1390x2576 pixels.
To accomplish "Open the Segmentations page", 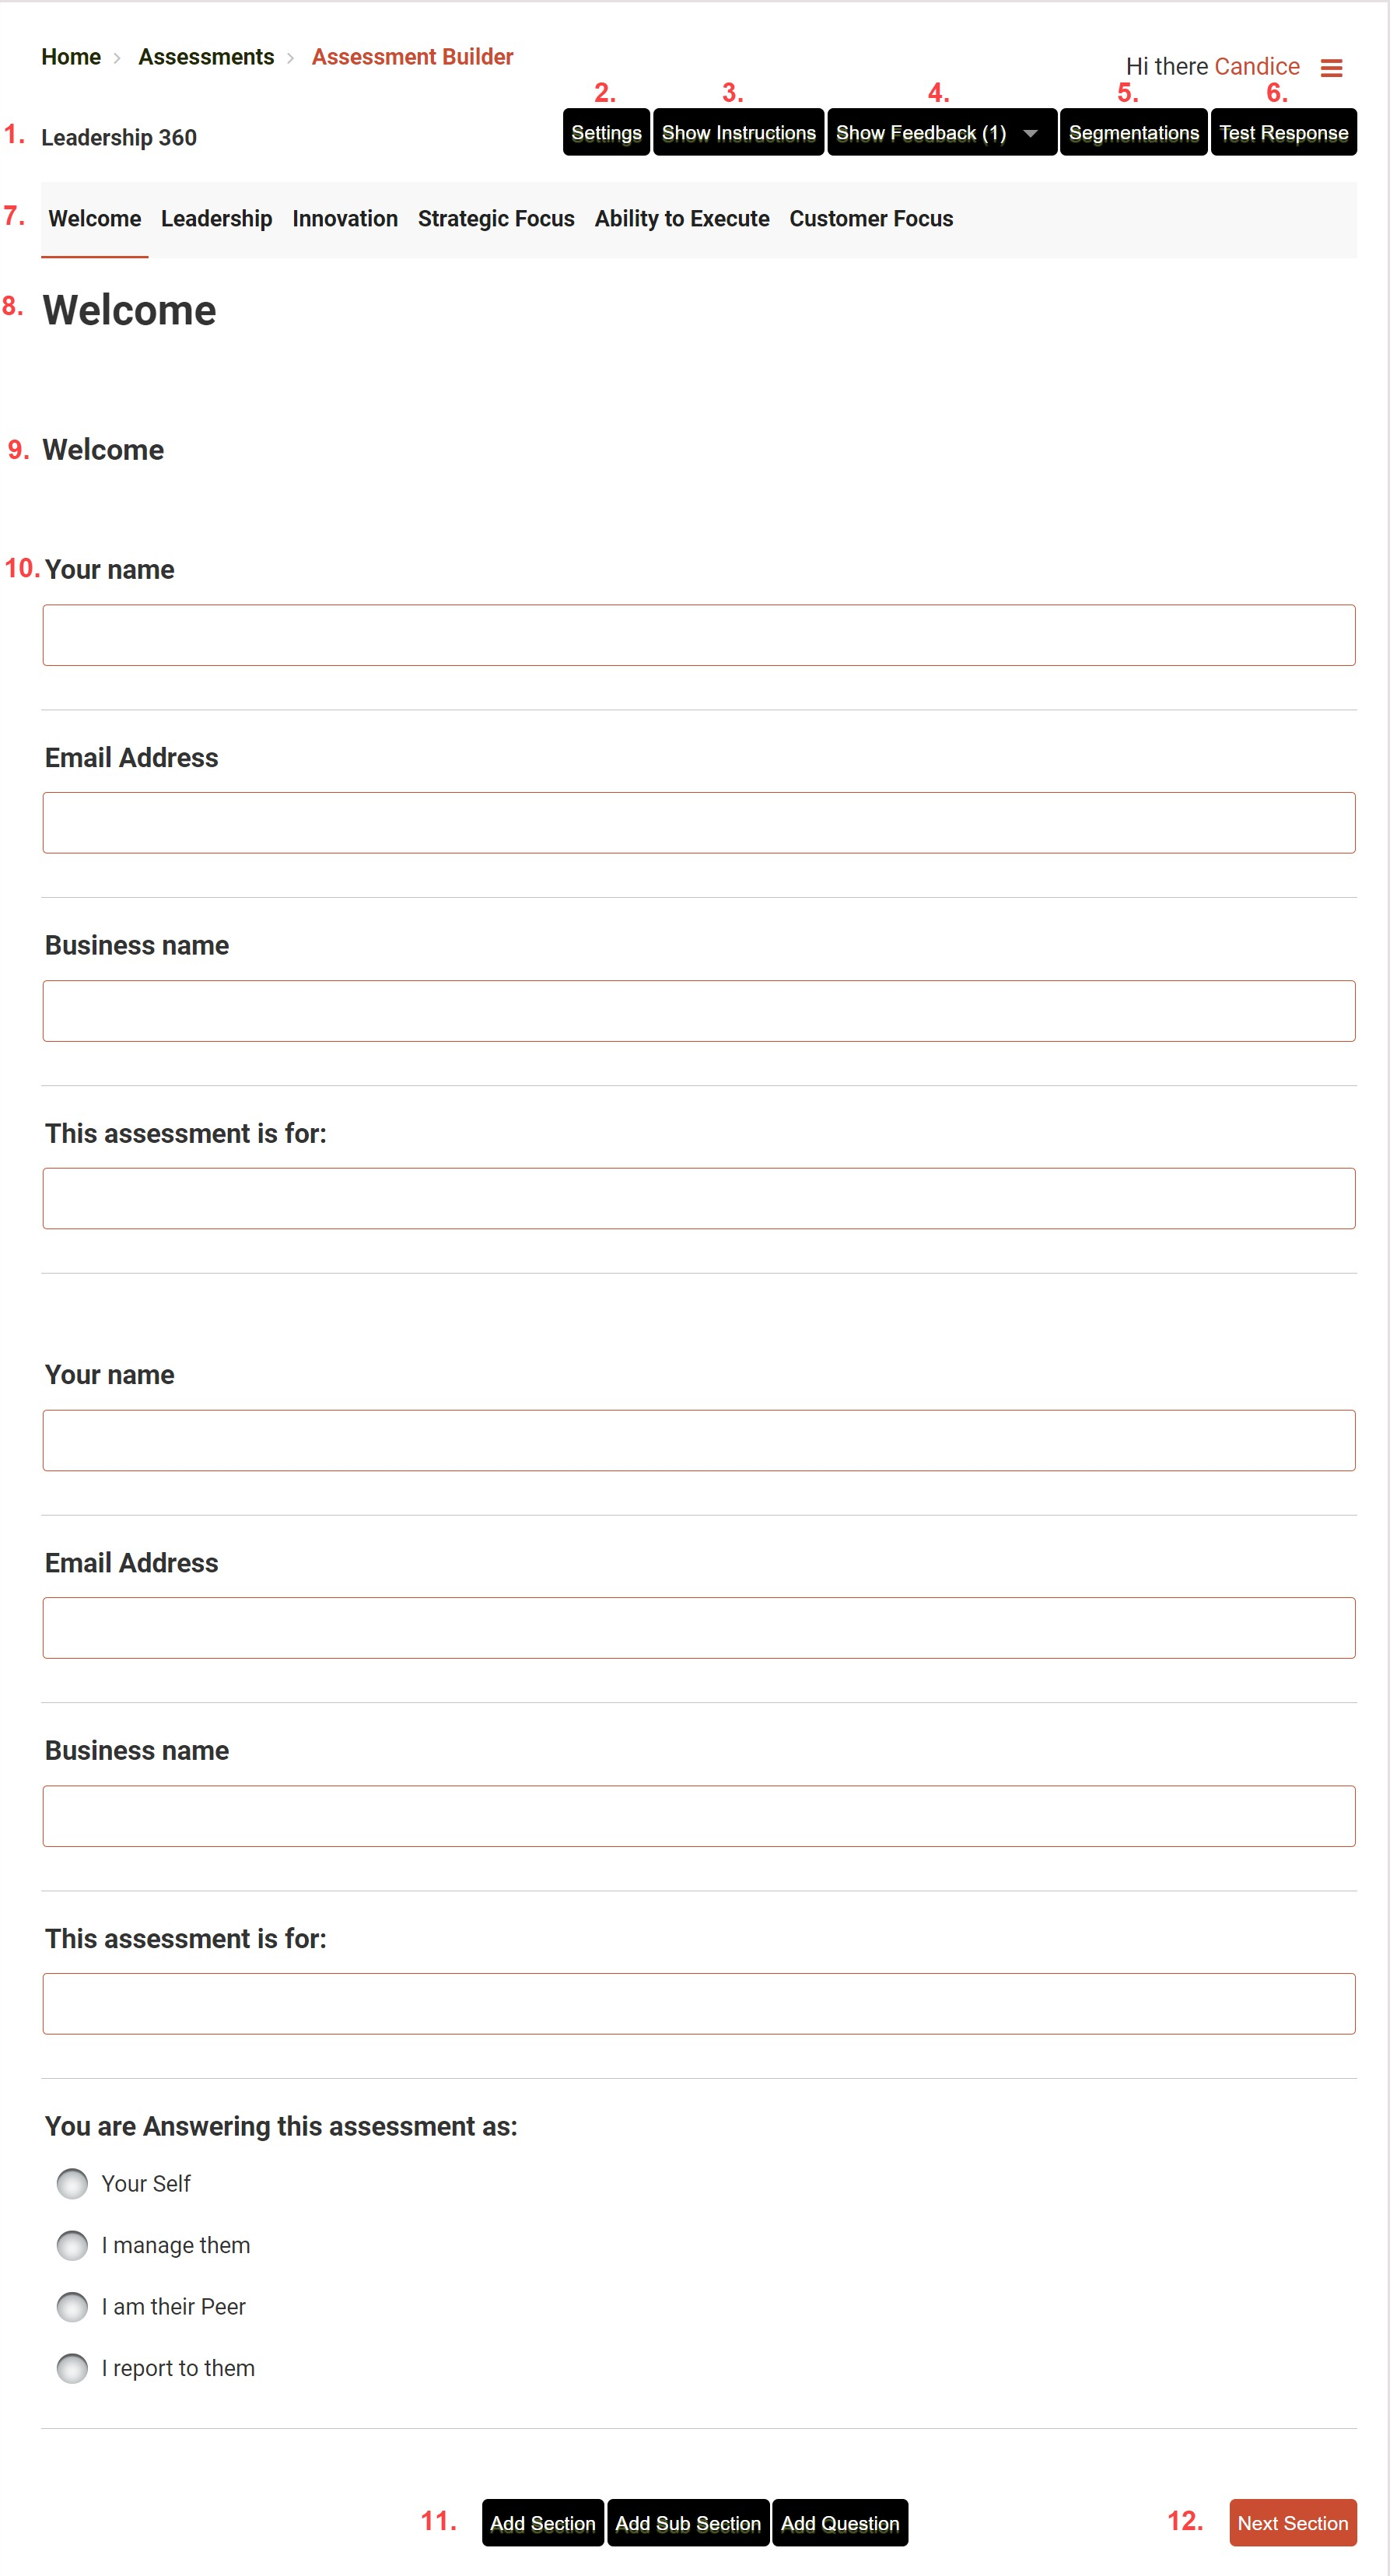I will [1133, 133].
